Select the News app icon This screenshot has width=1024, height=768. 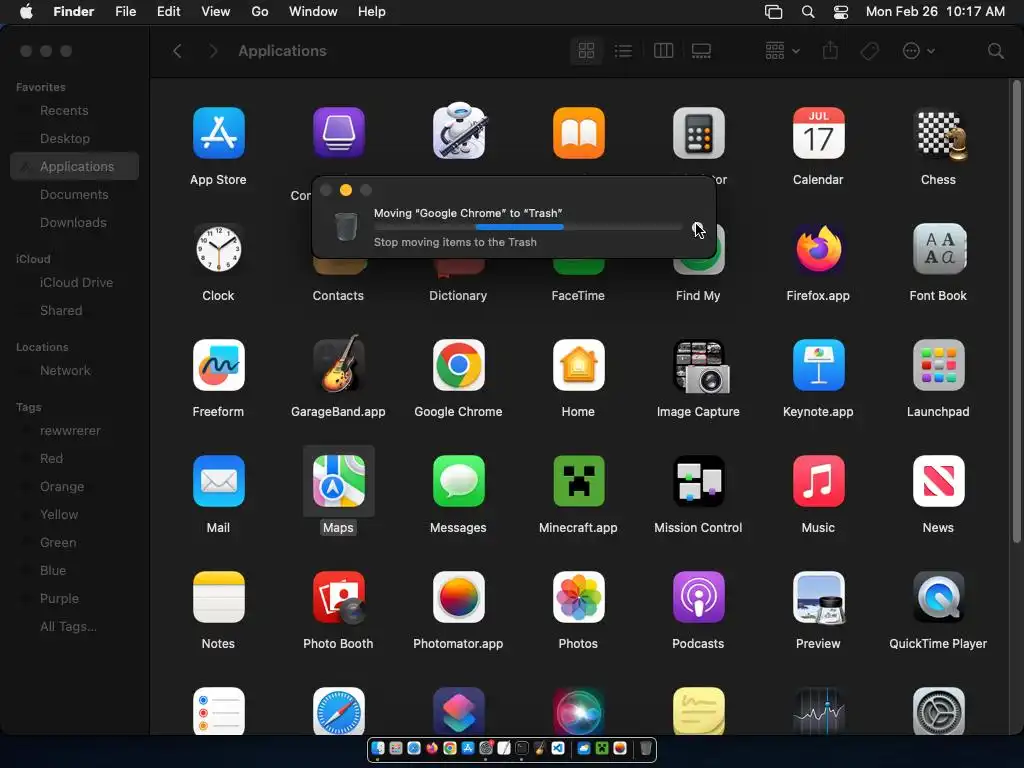[x=938, y=481]
